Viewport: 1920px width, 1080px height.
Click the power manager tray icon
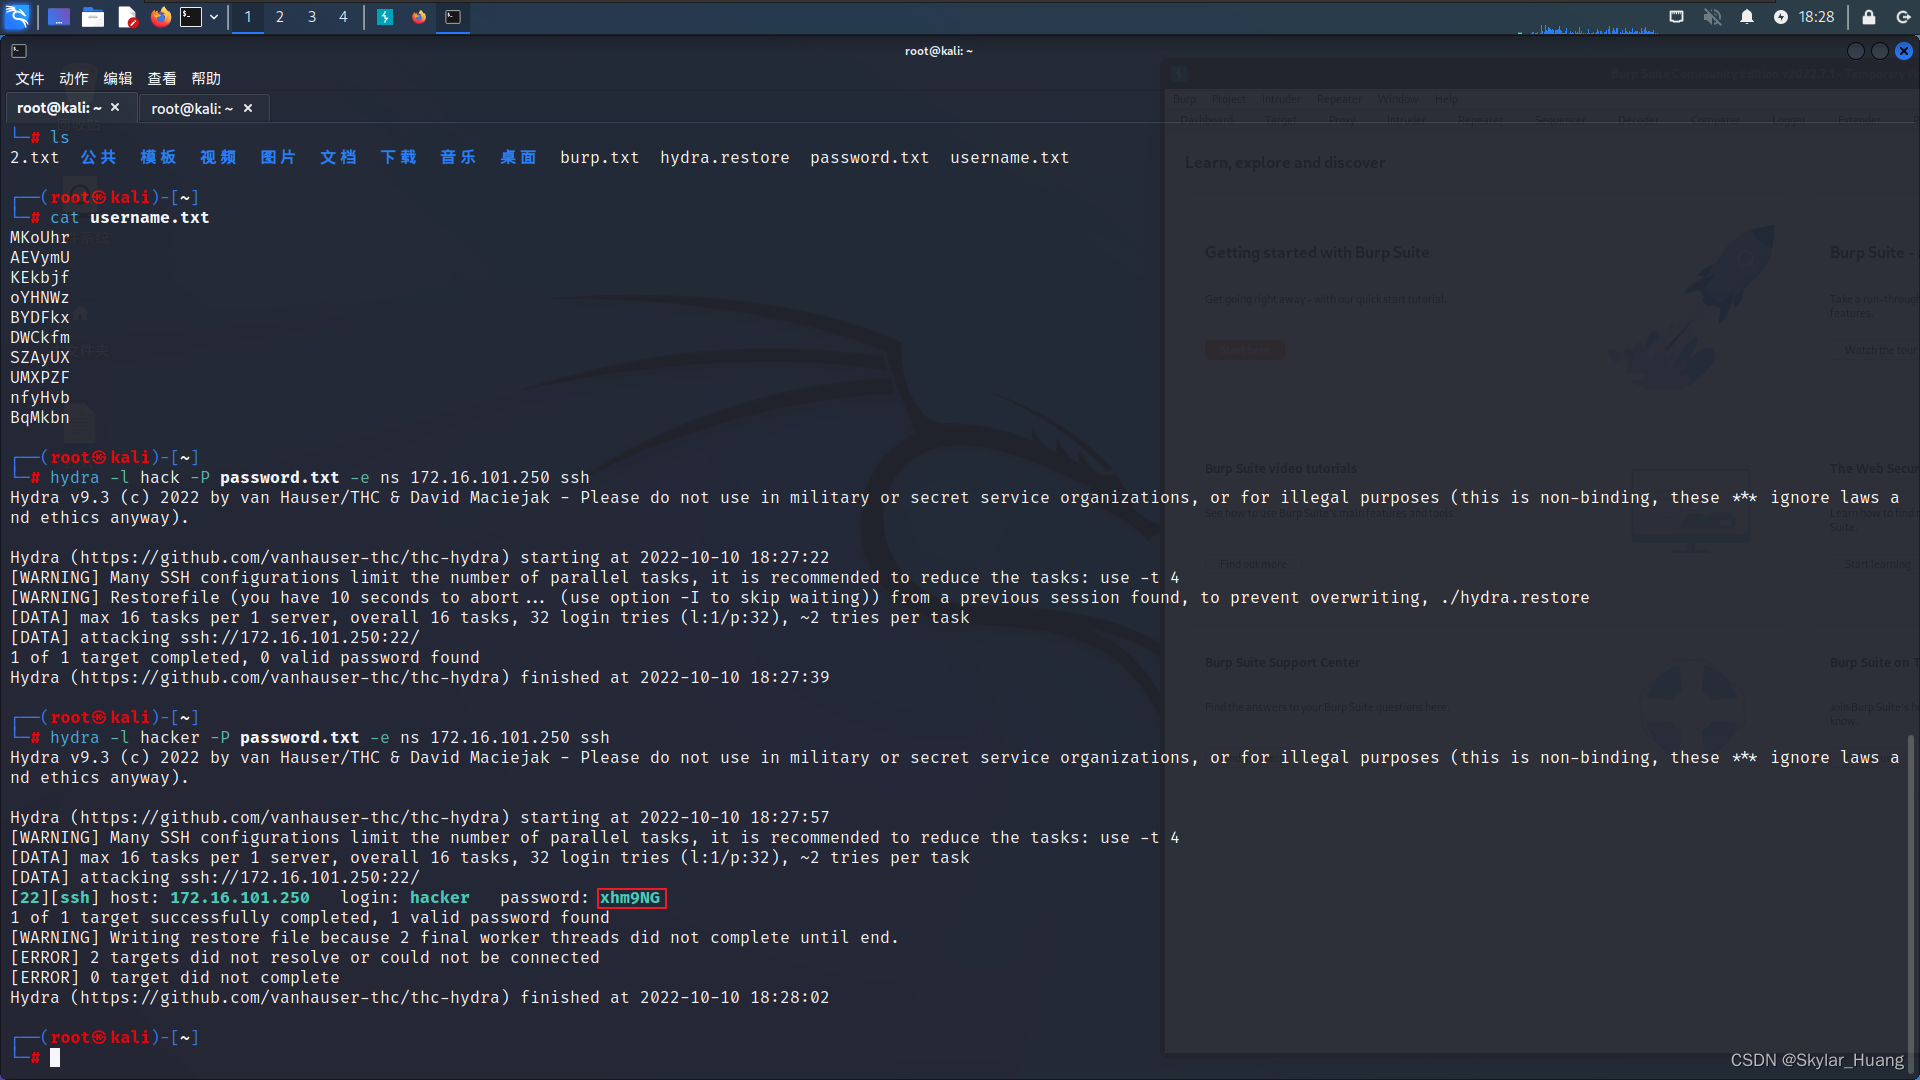tap(1781, 17)
